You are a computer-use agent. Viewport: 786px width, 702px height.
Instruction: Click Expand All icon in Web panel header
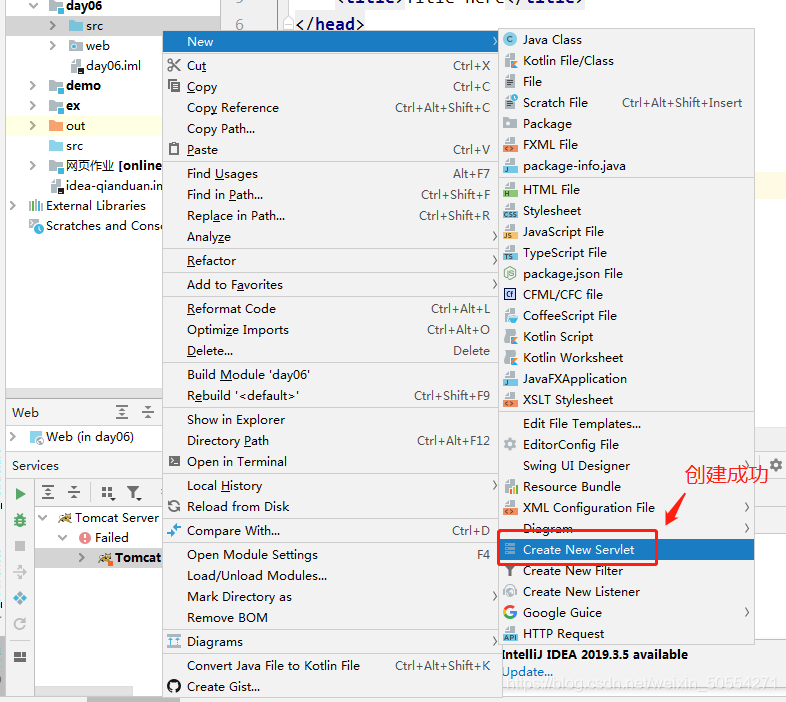click(x=122, y=412)
